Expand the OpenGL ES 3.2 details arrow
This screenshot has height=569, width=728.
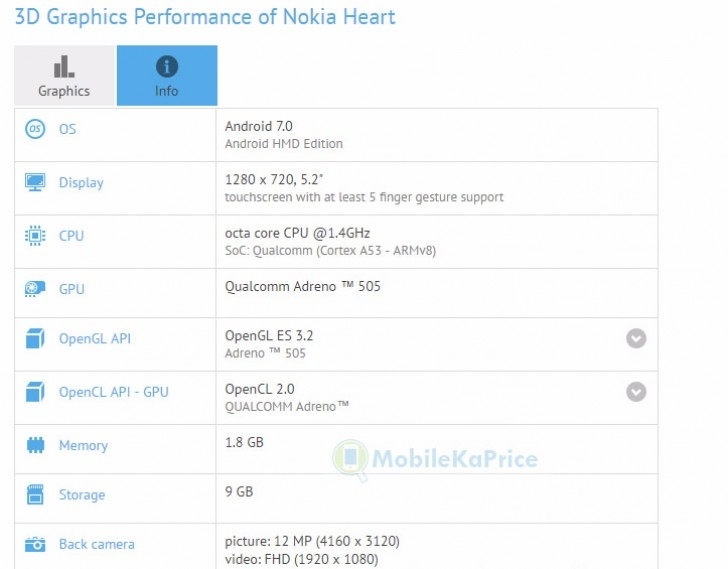click(636, 339)
